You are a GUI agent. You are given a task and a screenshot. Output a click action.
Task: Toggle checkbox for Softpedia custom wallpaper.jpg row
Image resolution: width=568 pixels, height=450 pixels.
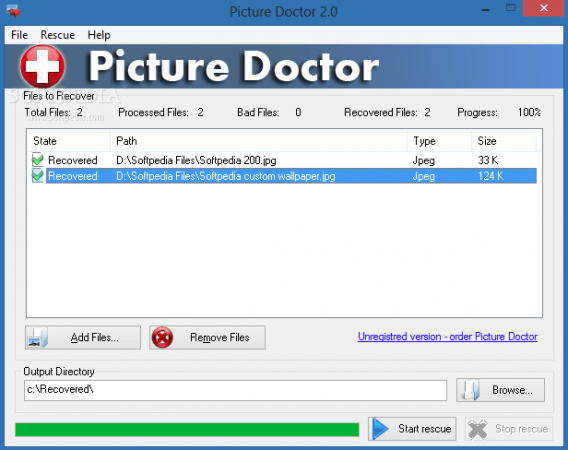[37, 176]
